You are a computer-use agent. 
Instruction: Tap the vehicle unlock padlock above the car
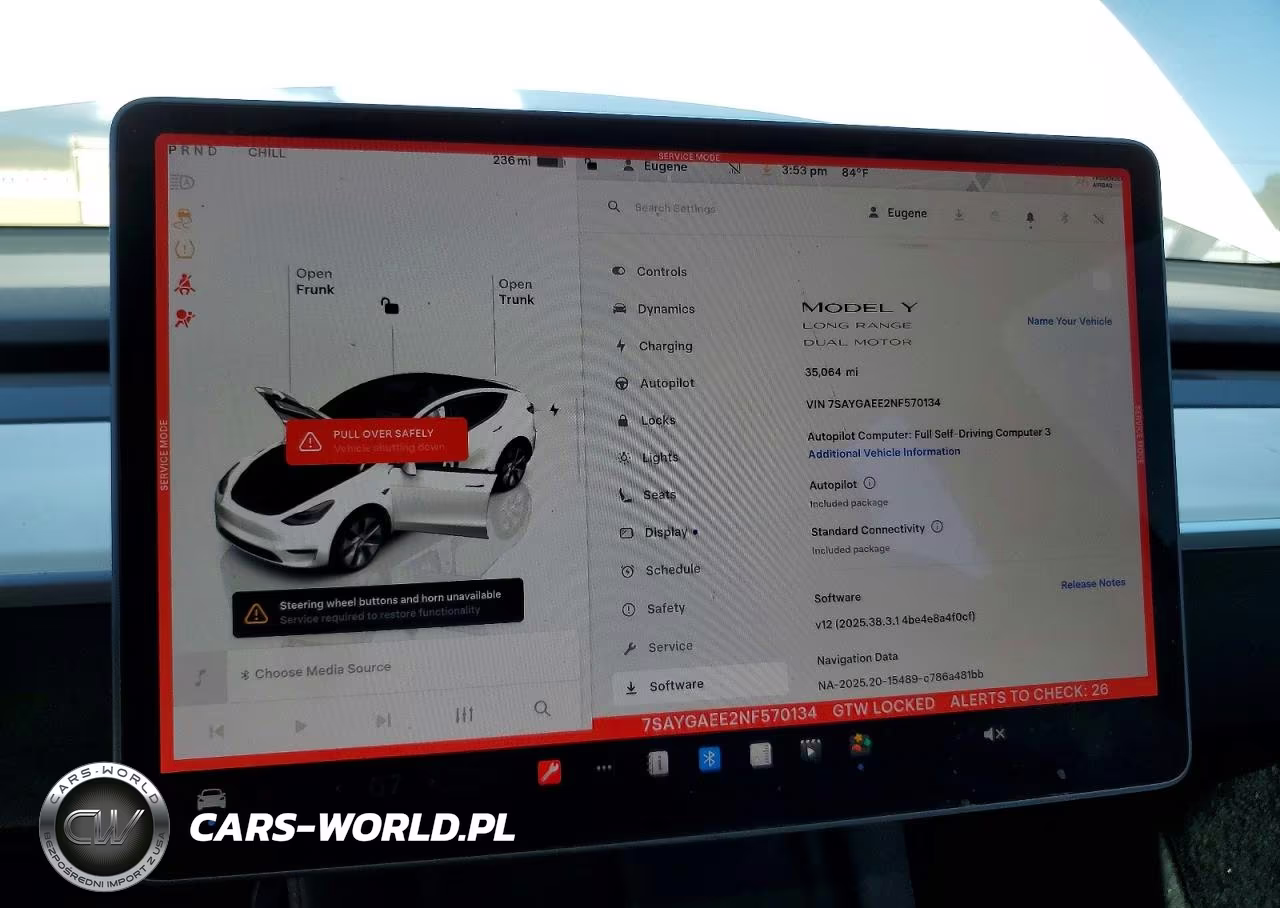coord(390,305)
